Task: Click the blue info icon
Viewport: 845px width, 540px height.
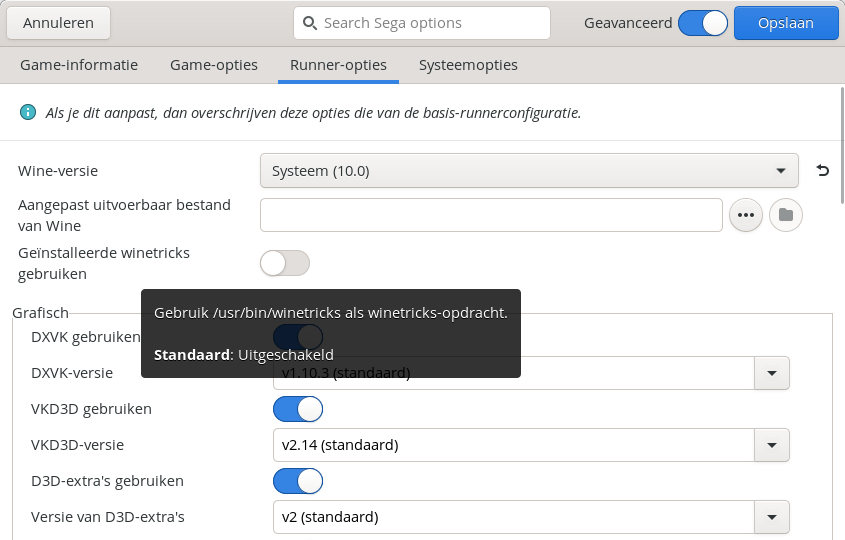Action: coord(28,112)
